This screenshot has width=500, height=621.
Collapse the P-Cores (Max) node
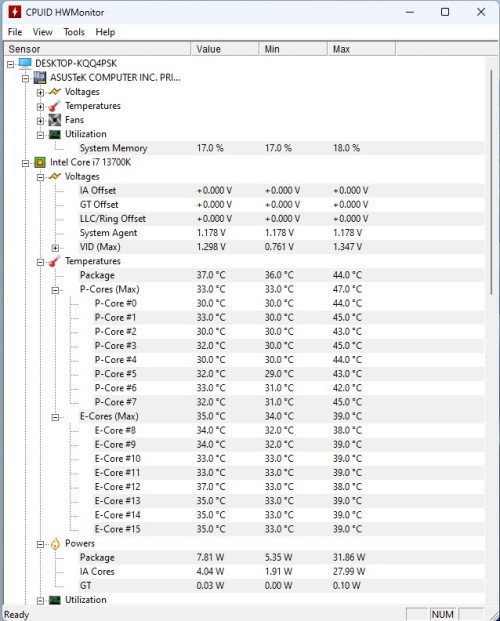(55, 290)
